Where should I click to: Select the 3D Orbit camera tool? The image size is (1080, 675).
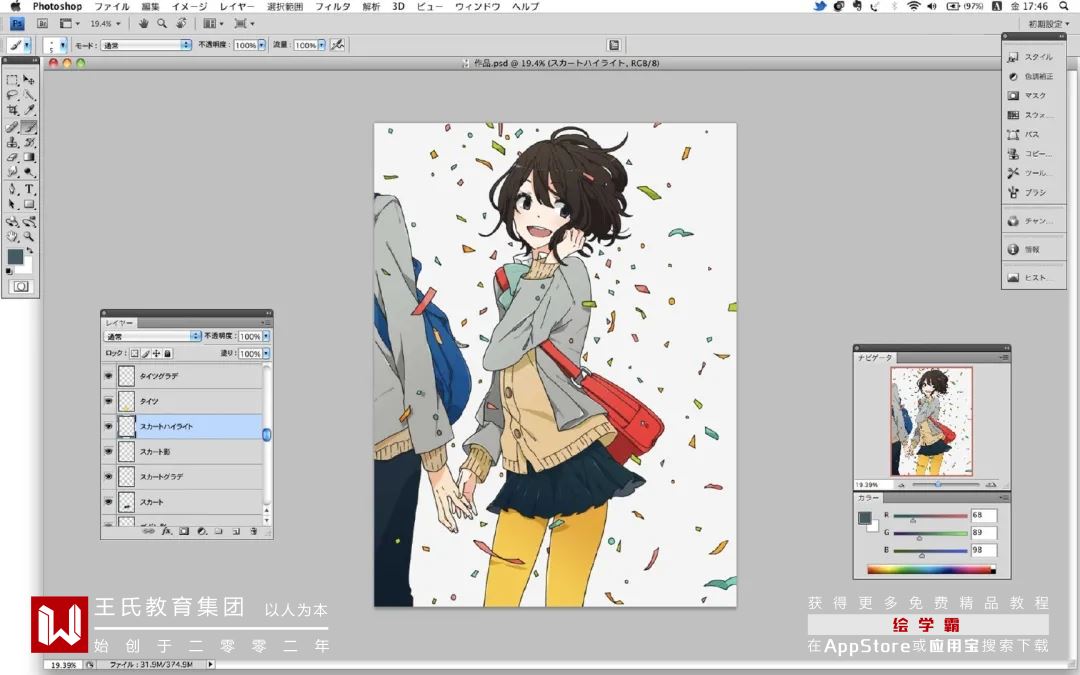(x=29, y=221)
